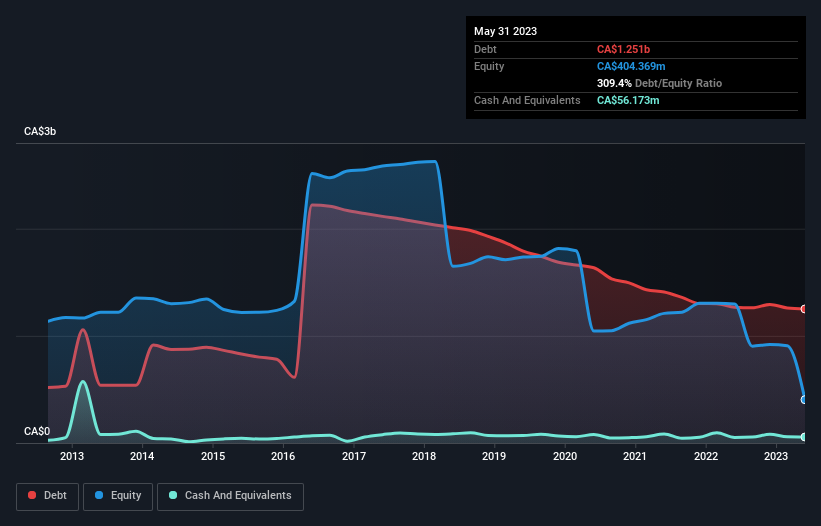Click the red Debt endpoint marker

click(x=804, y=309)
